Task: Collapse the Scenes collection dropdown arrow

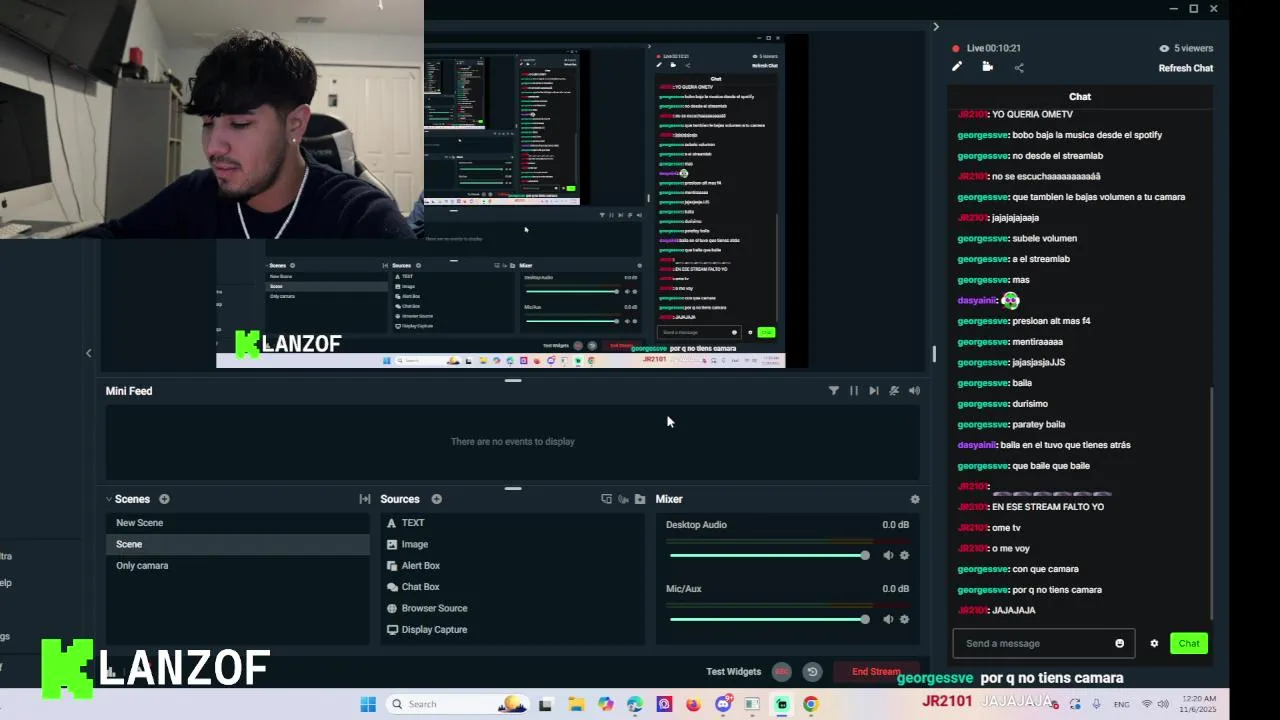Action: pyautogui.click(x=108, y=499)
